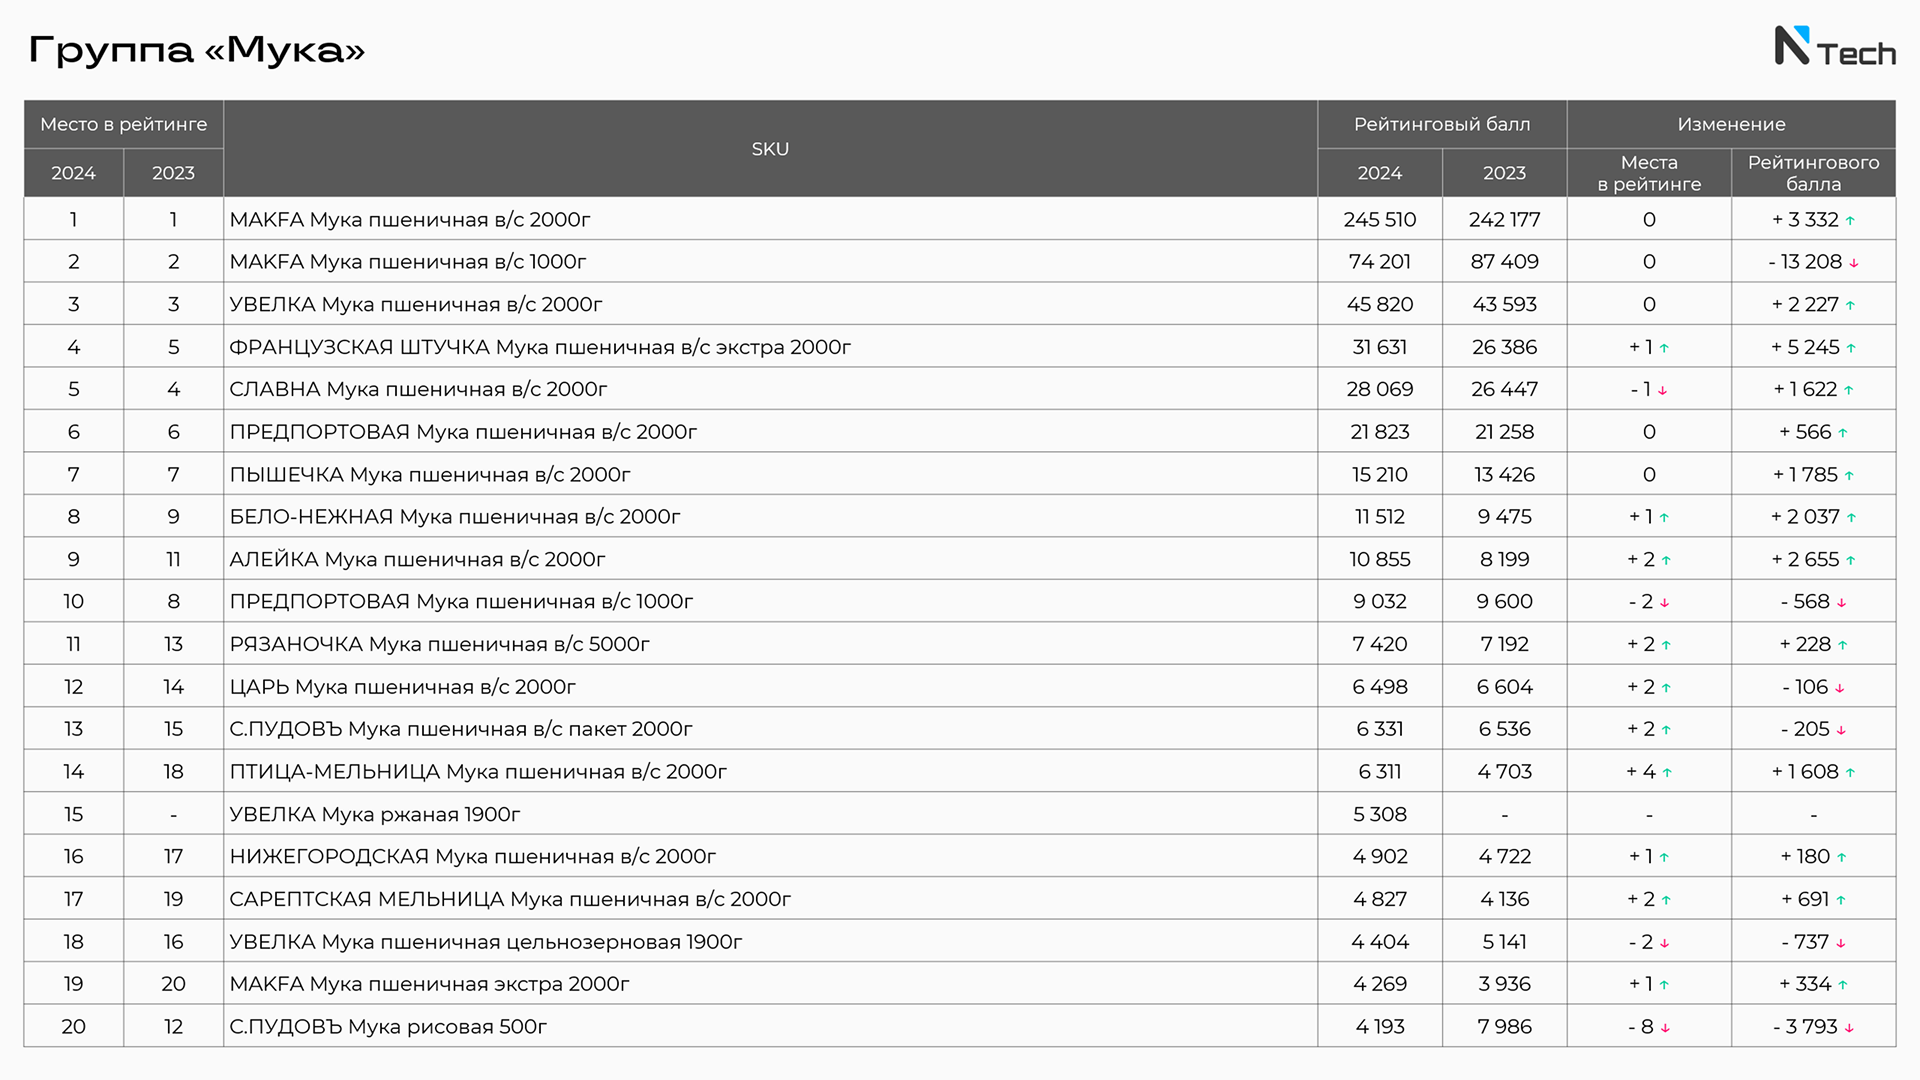Image resolution: width=1920 pixels, height=1080 pixels.
Task: Click the «Место в рейтинге» header
Action: click(124, 124)
